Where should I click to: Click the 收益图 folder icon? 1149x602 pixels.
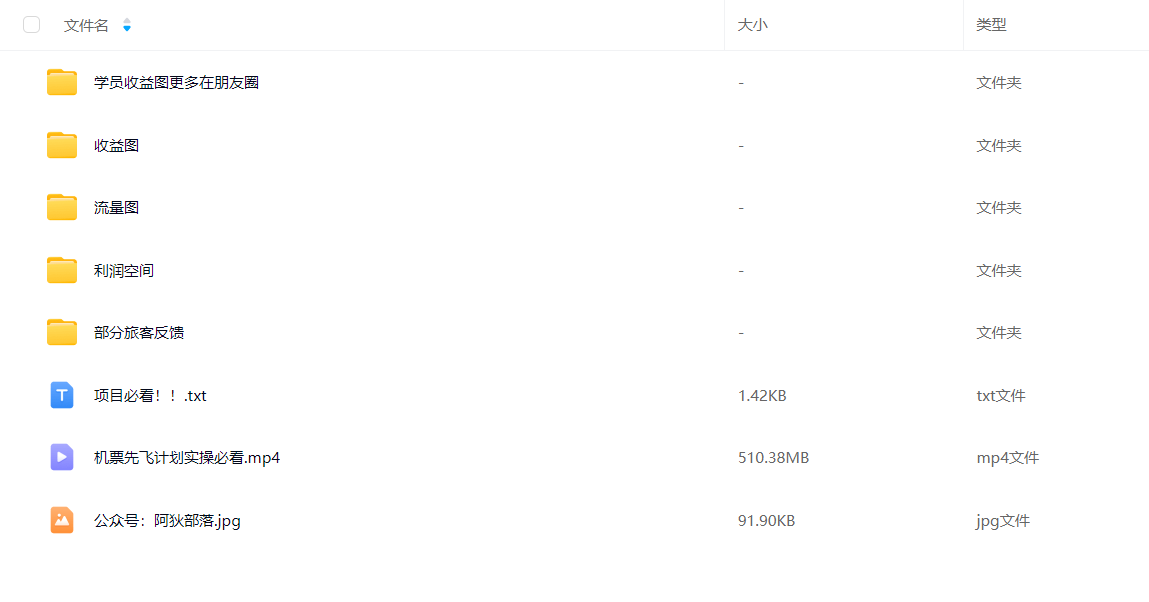click(62, 145)
